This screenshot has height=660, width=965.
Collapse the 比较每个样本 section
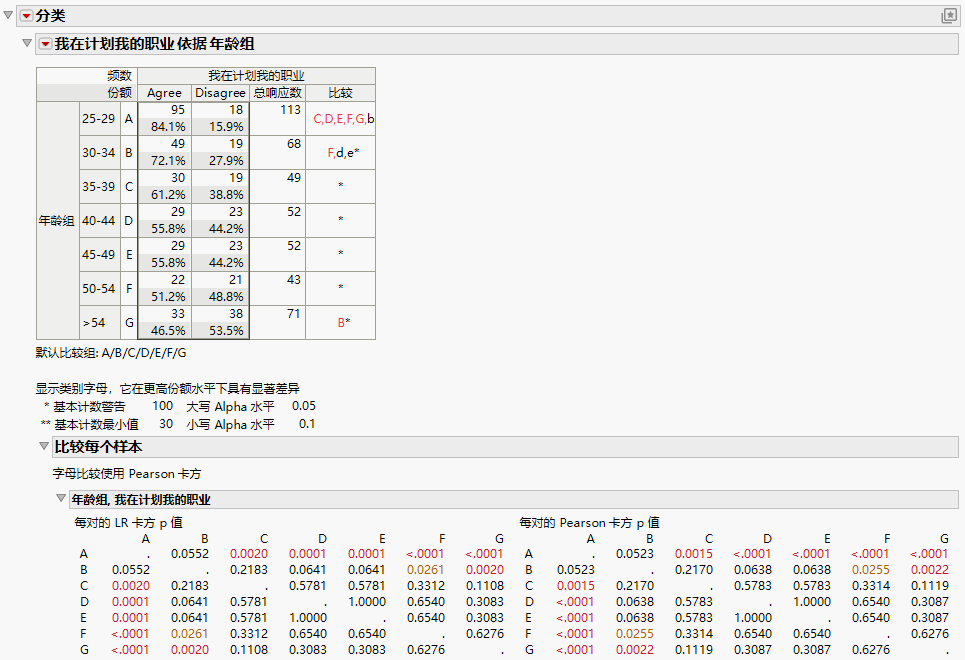pos(44,446)
